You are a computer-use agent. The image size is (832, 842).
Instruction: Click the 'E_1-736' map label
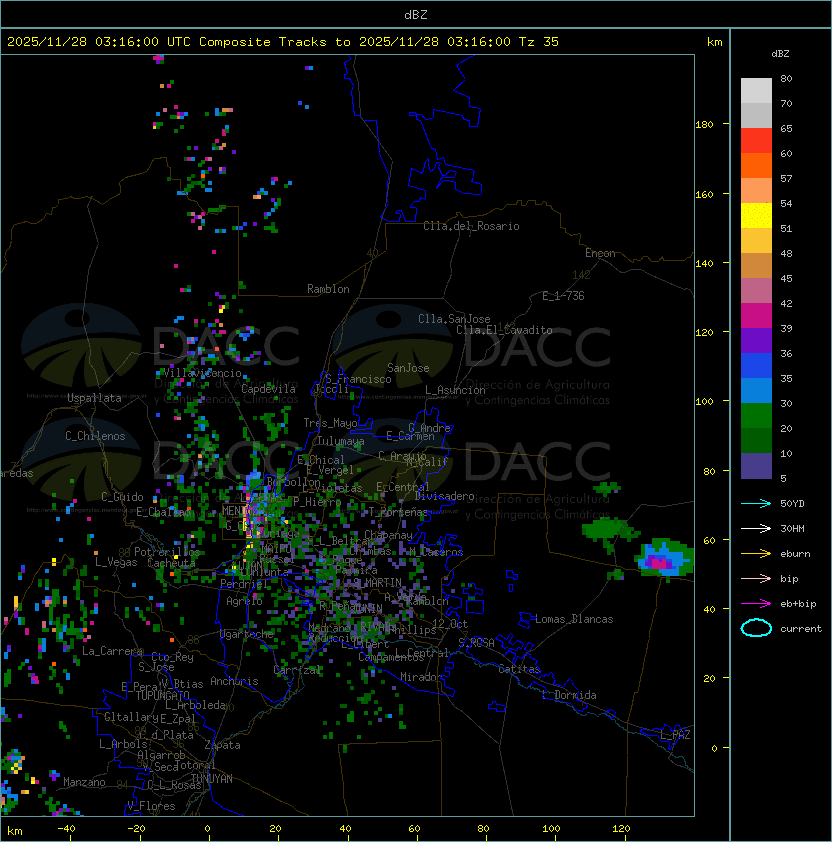(x=563, y=296)
